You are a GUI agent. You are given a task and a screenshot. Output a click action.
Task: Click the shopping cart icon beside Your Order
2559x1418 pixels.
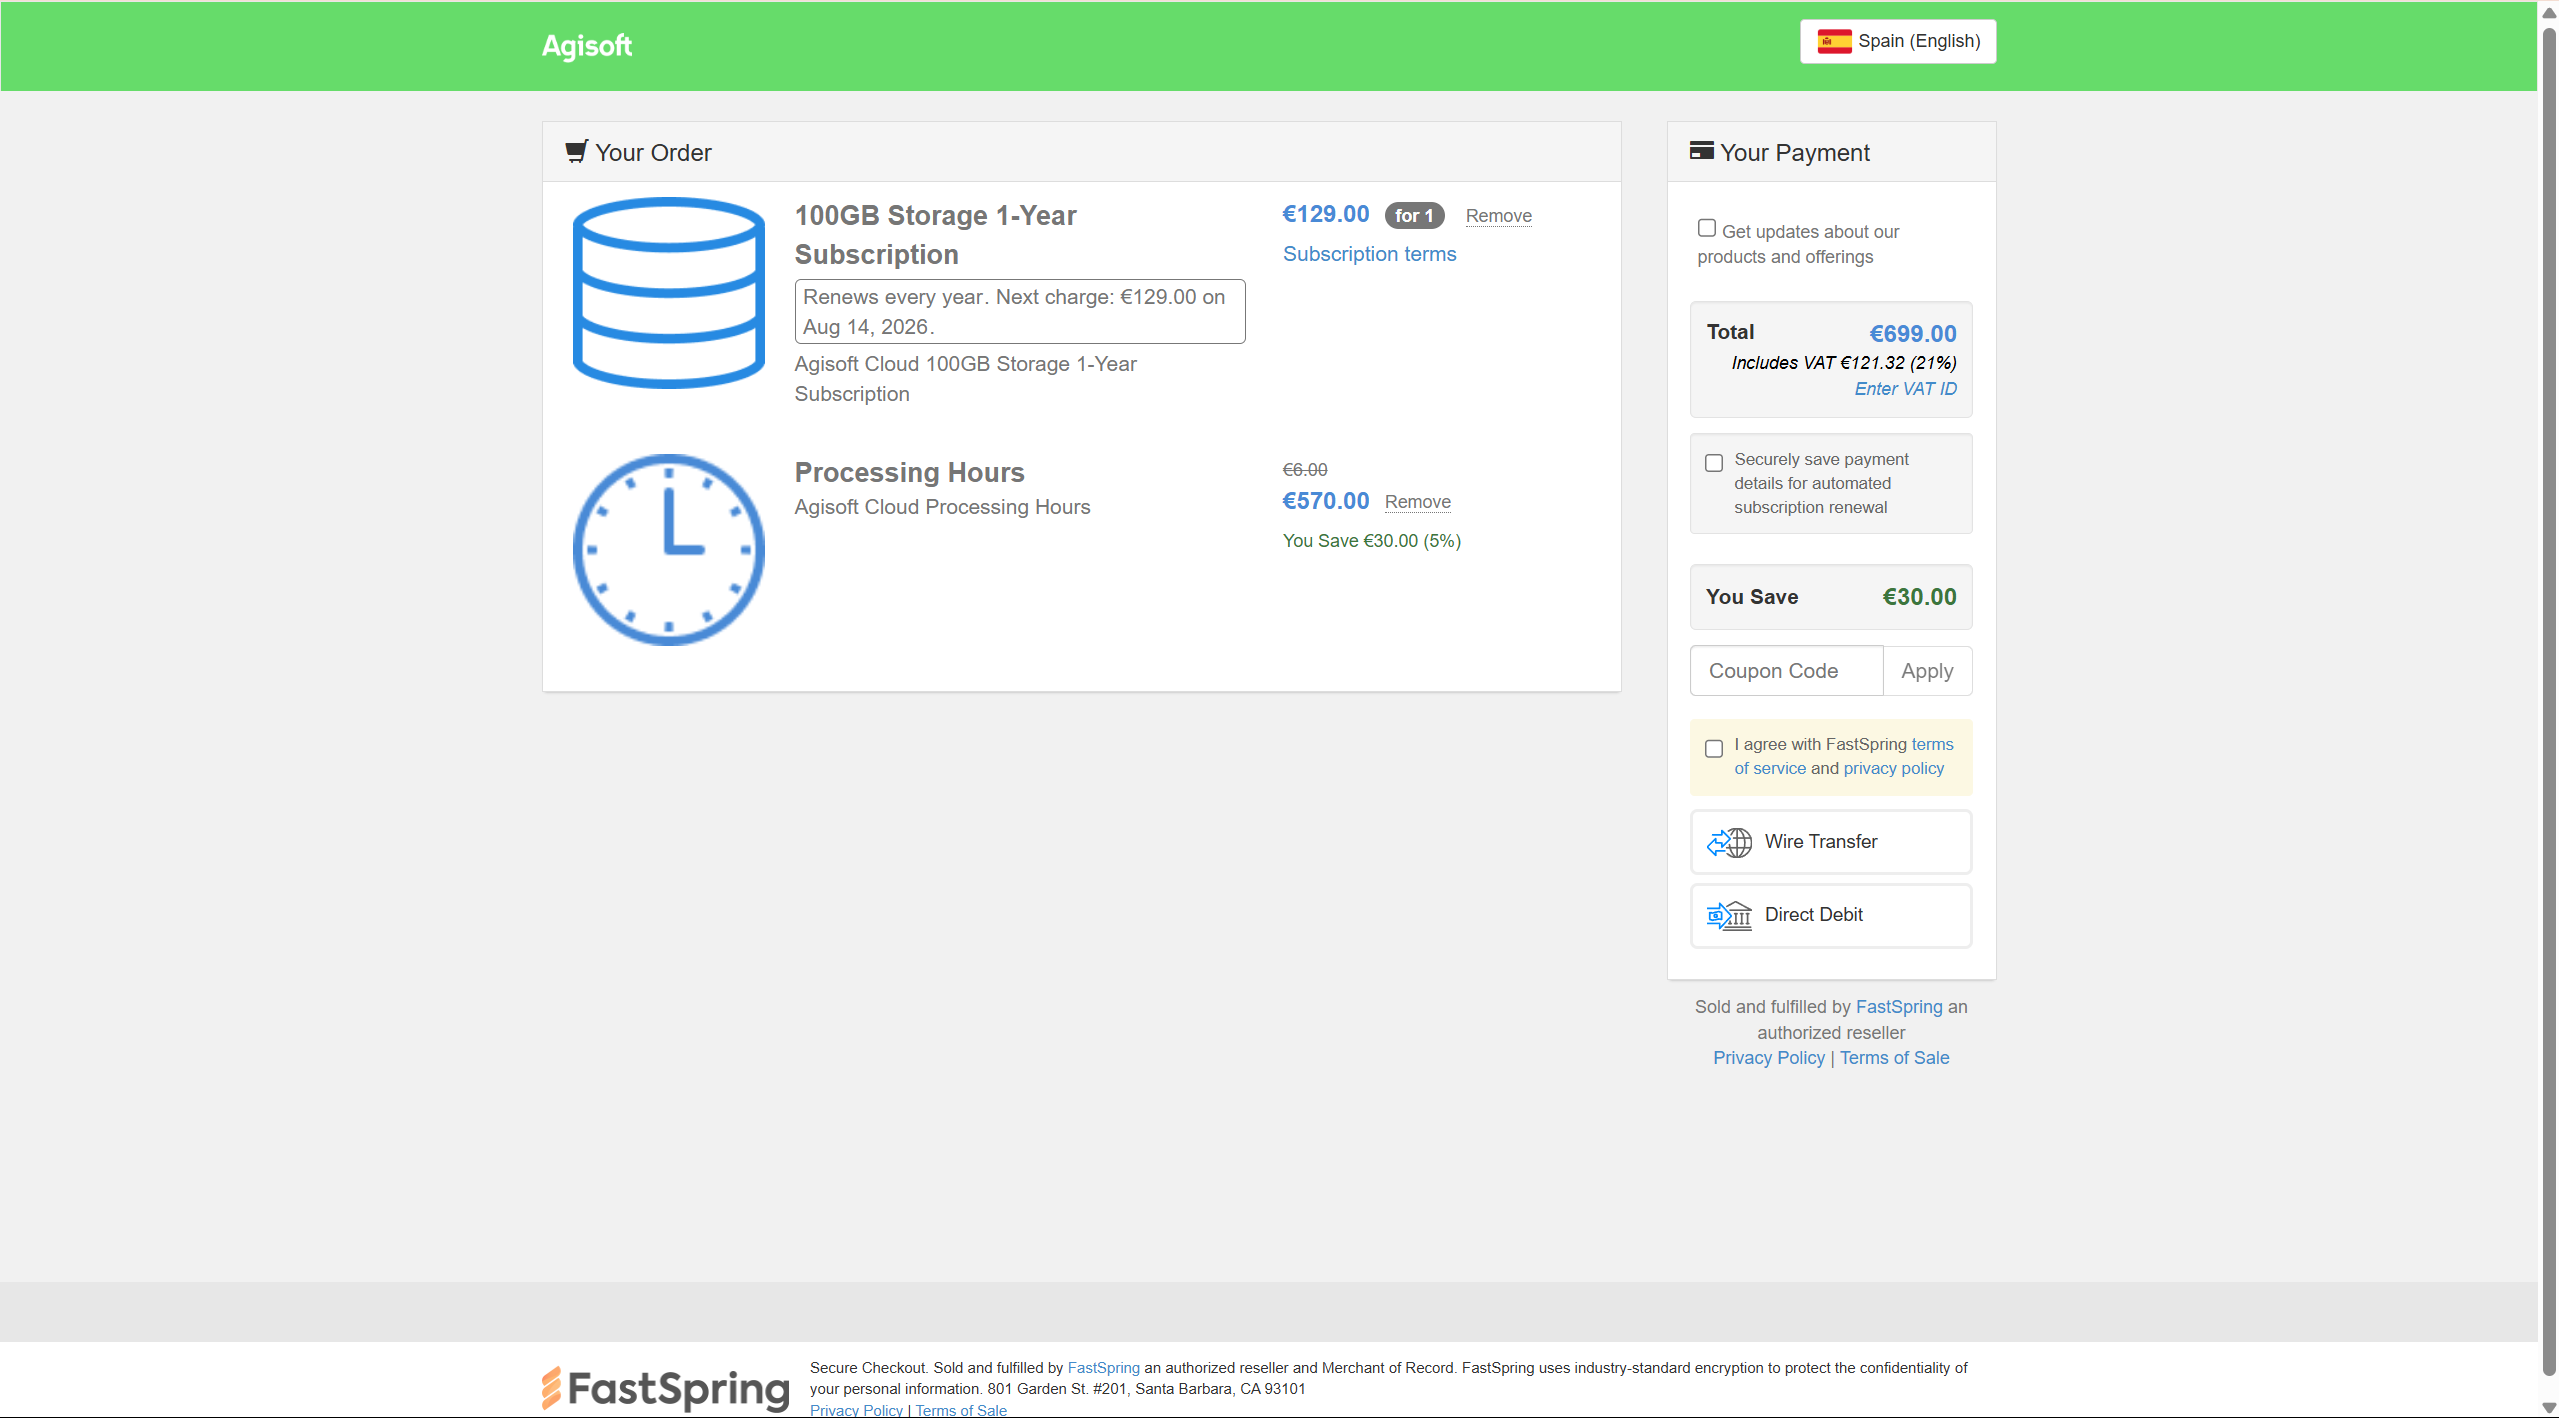click(x=576, y=151)
